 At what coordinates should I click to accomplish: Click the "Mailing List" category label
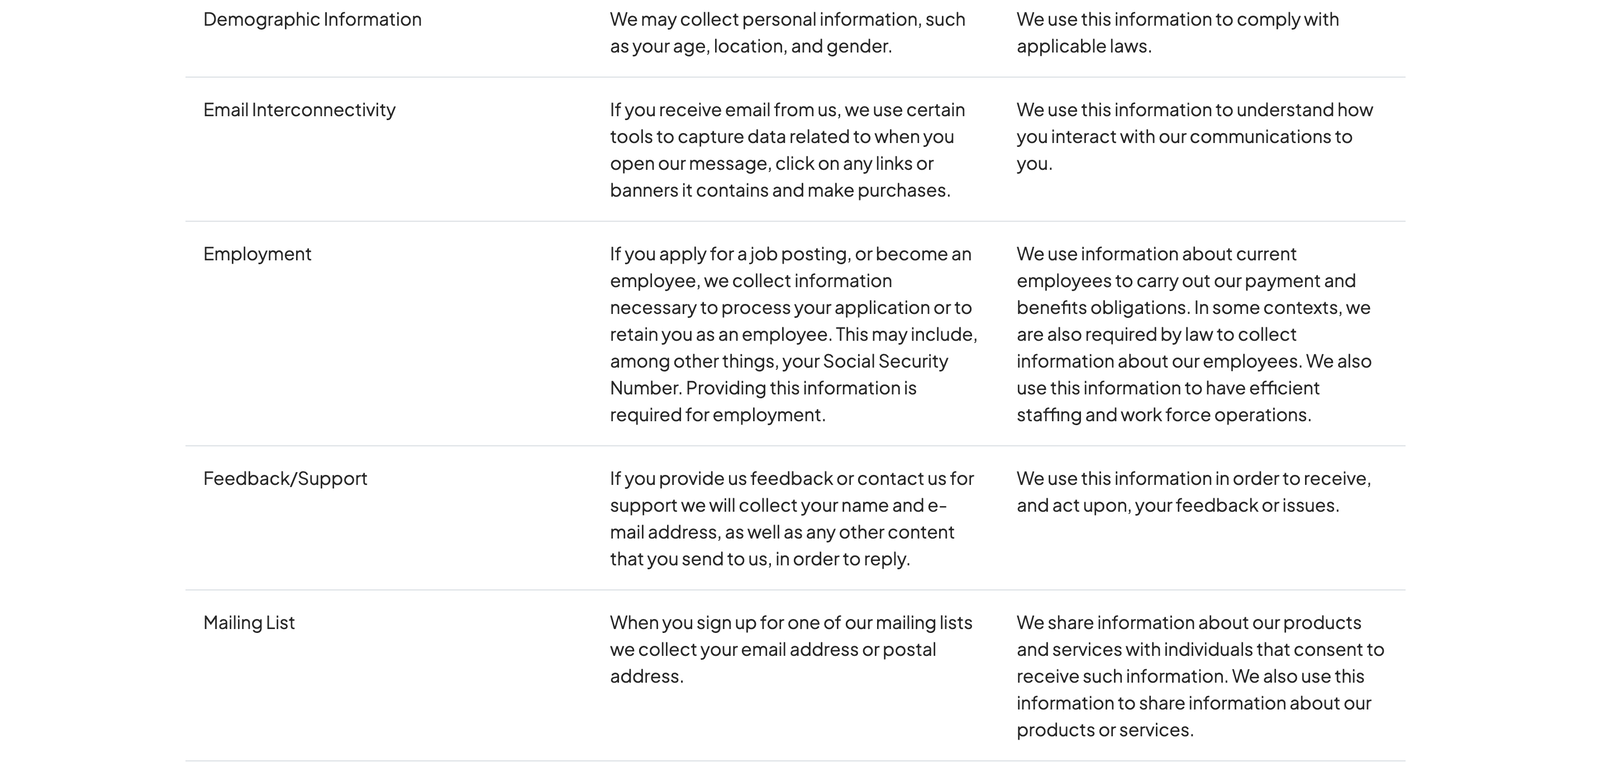[x=249, y=622]
